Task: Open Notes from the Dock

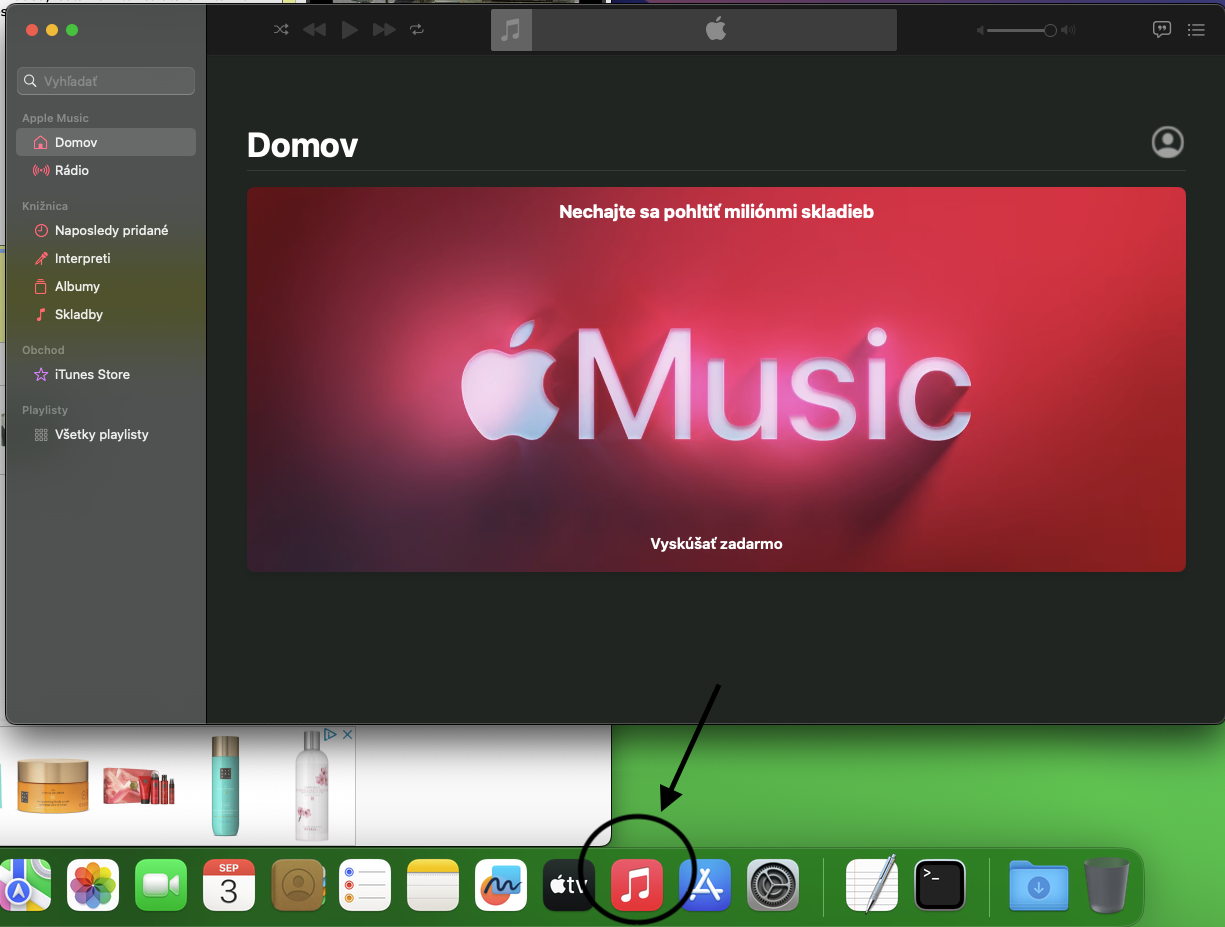Action: pyautogui.click(x=433, y=885)
